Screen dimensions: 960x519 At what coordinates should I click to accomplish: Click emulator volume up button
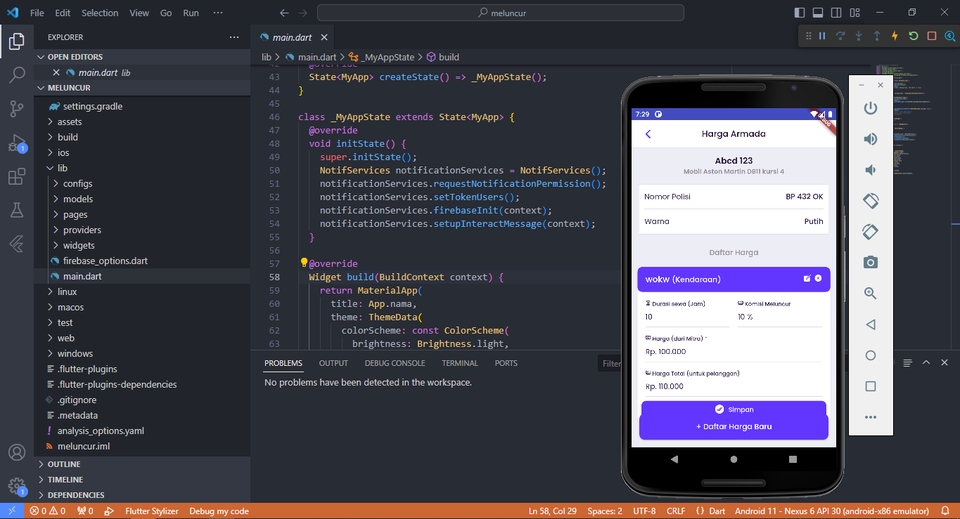tap(871, 139)
